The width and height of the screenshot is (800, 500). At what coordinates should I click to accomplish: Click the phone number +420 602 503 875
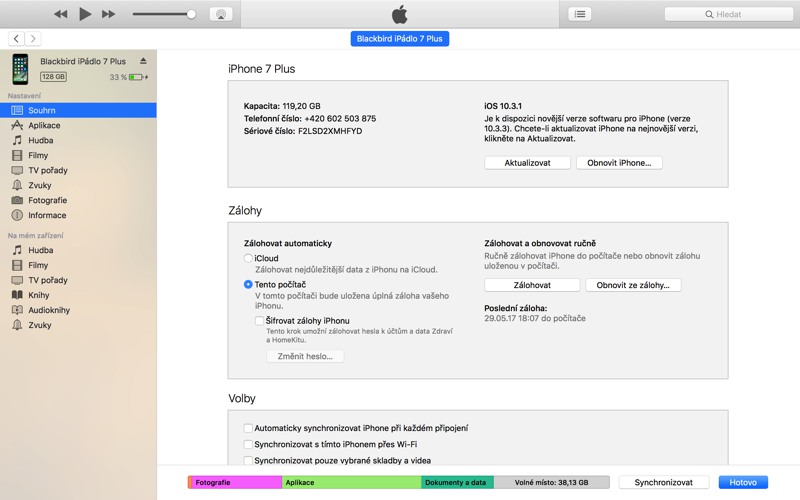(x=340, y=118)
